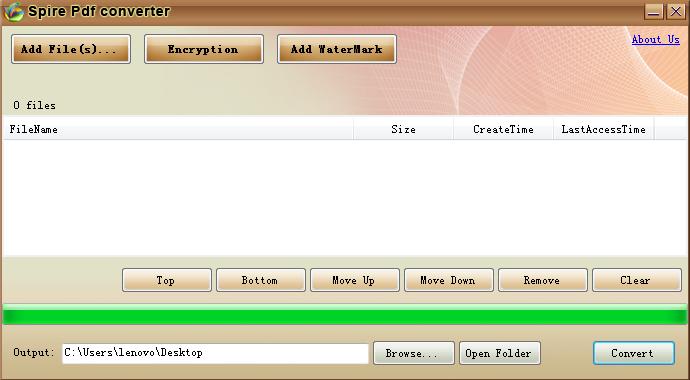This screenshot has height=380, width=690.
Task: Click the Open Folder button
Action: coord(500,353)
